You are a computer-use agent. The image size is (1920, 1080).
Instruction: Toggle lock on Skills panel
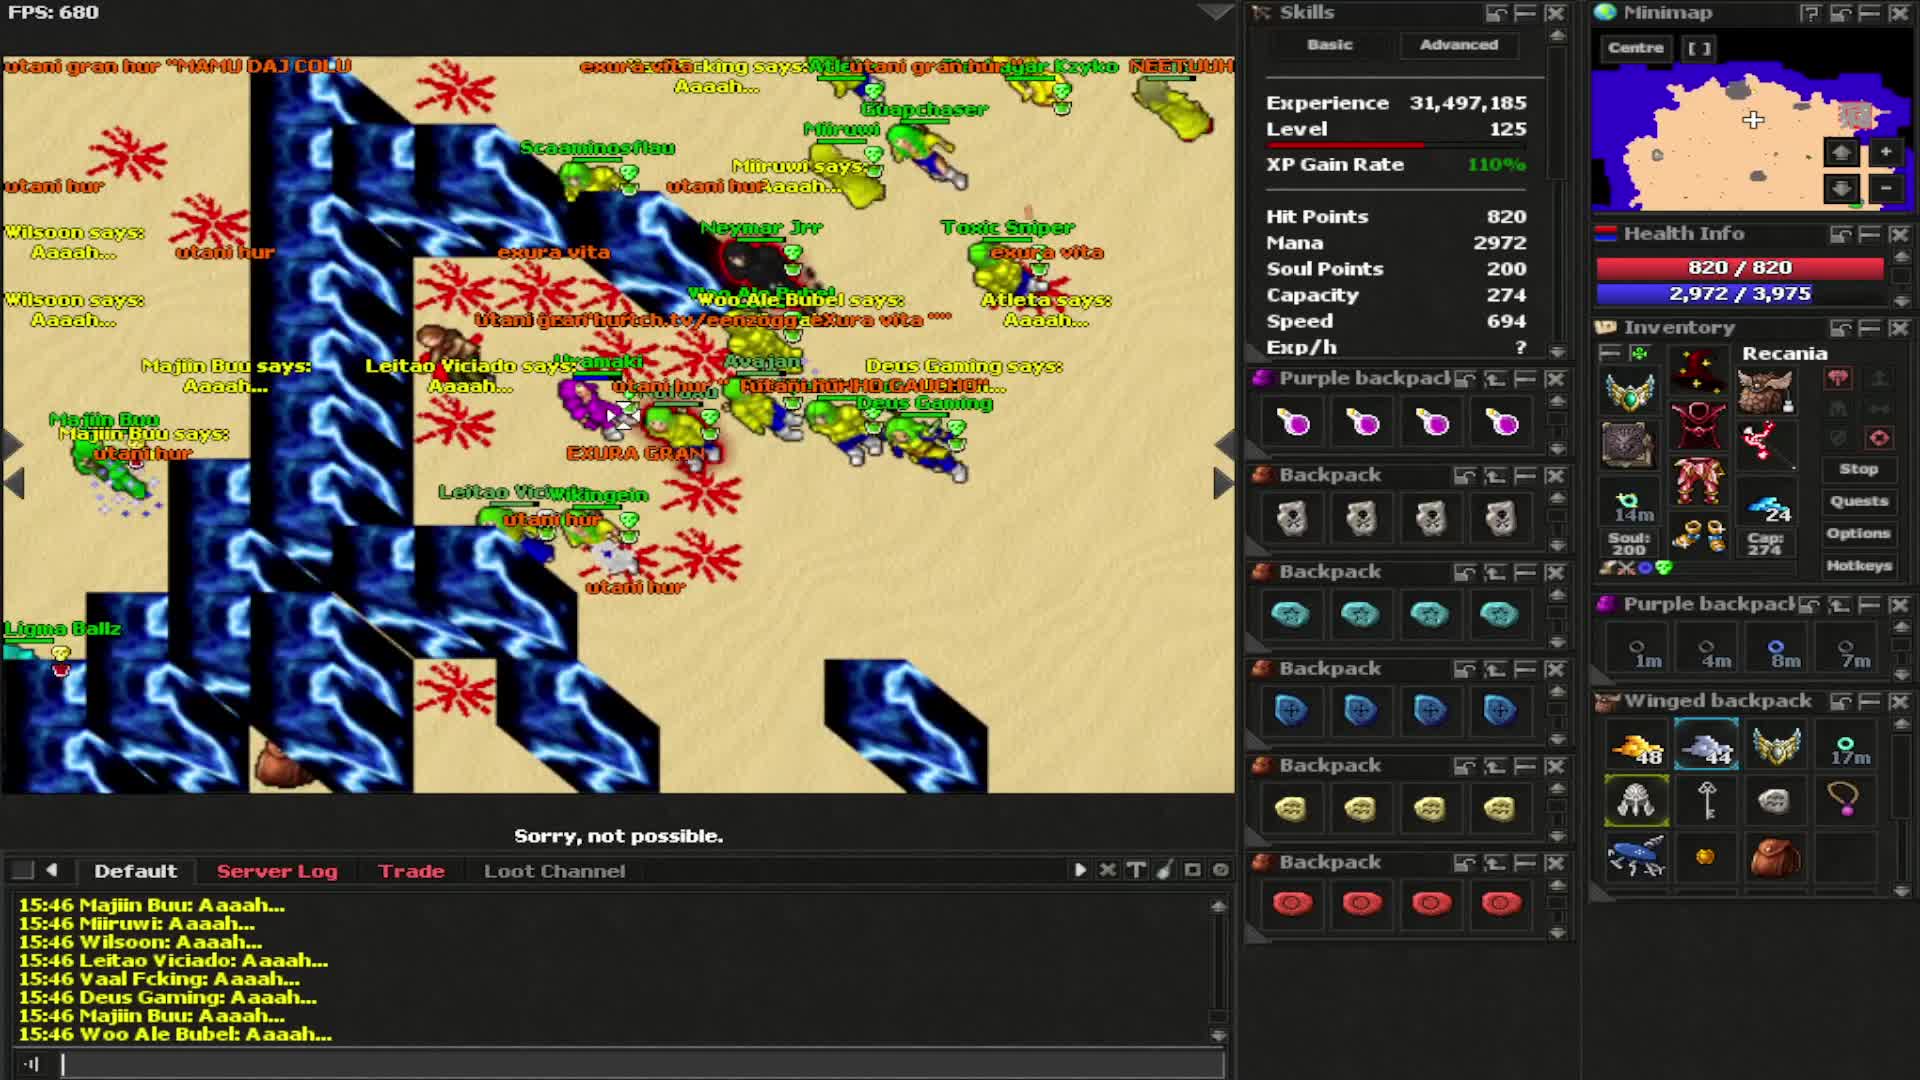[1496, 13]
